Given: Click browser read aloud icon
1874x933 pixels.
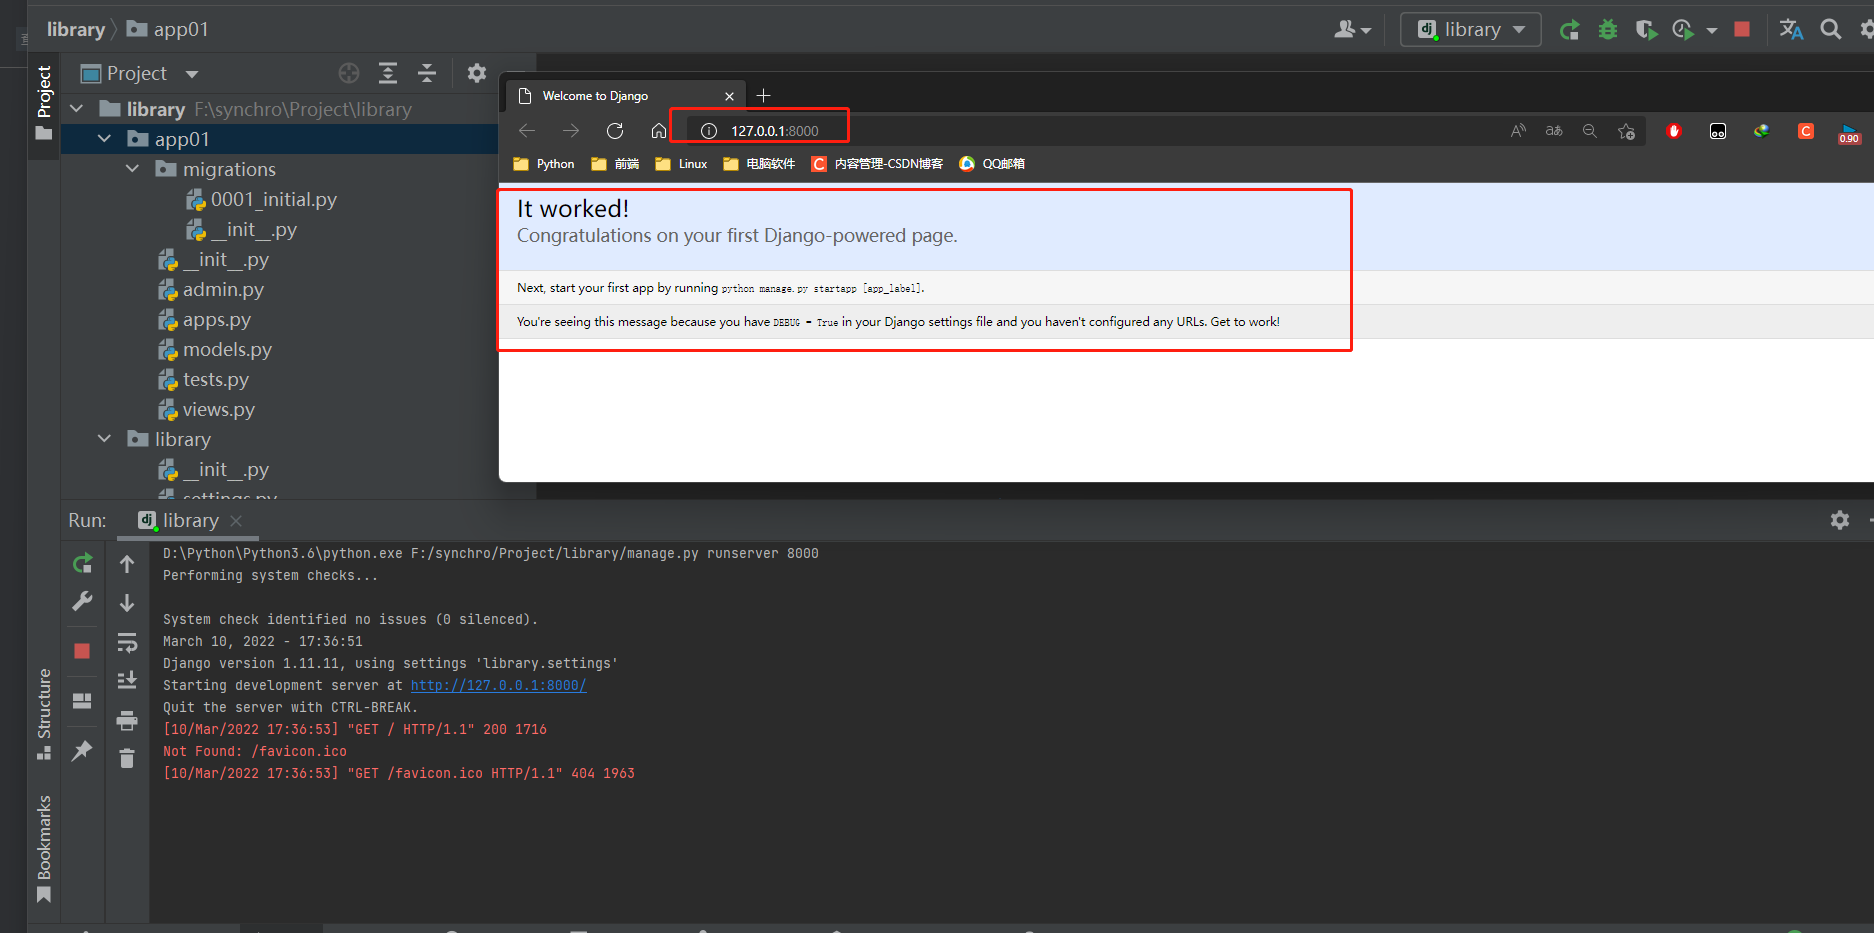Looking at the screenshot, I should tap(1518, 131).
